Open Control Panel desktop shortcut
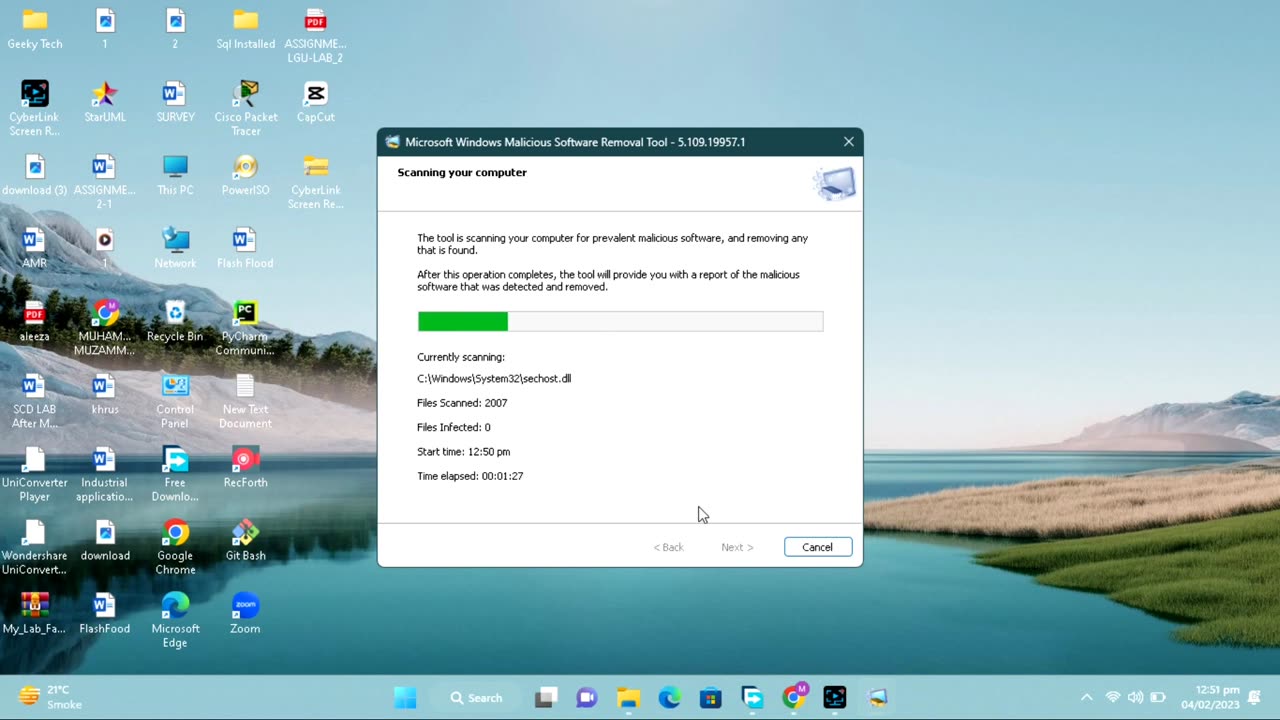 click(175, 401)
